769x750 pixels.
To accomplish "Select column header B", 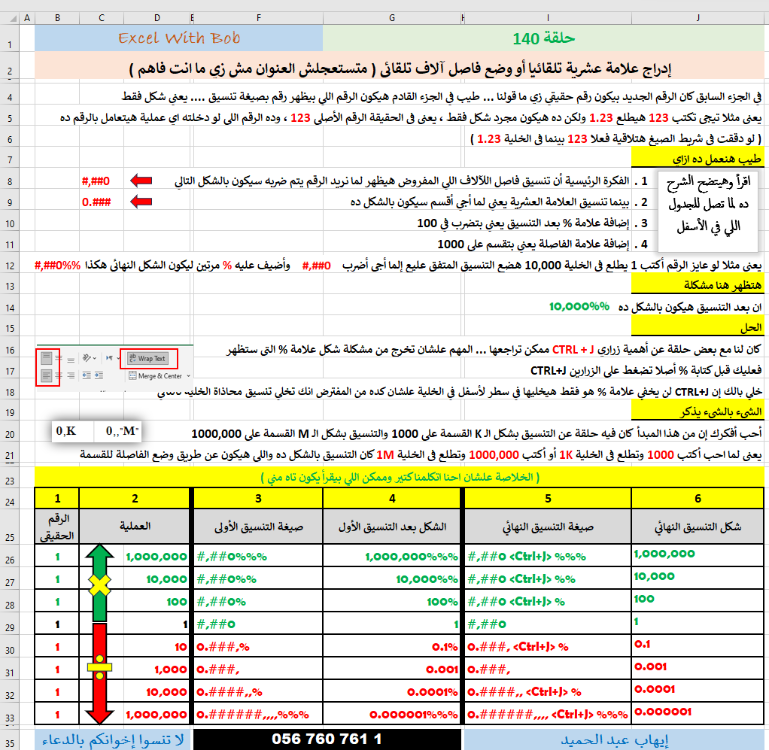I will (x=57, y=18).
